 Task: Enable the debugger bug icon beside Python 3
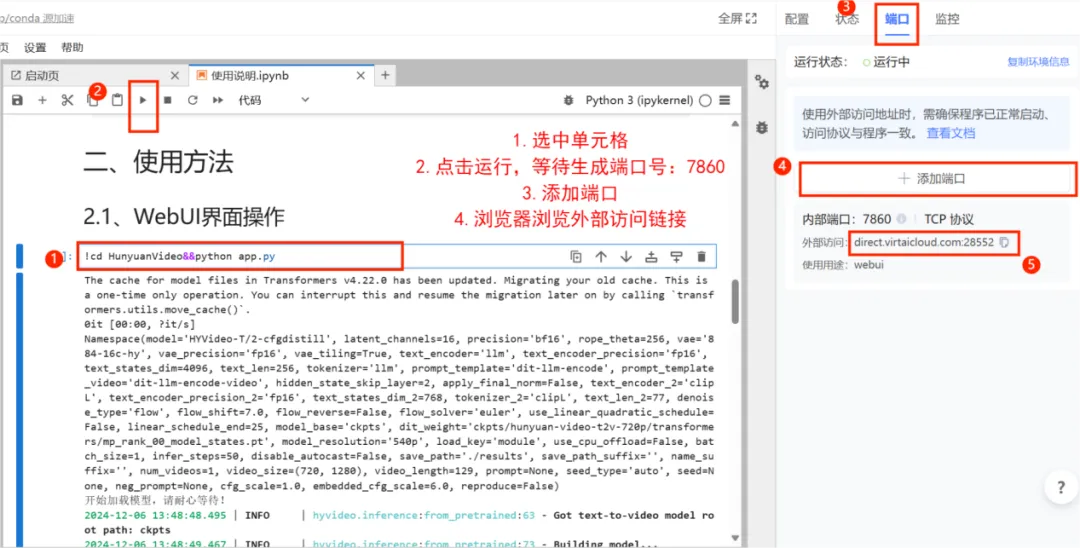pyautogui.click(x=568, y=101)
